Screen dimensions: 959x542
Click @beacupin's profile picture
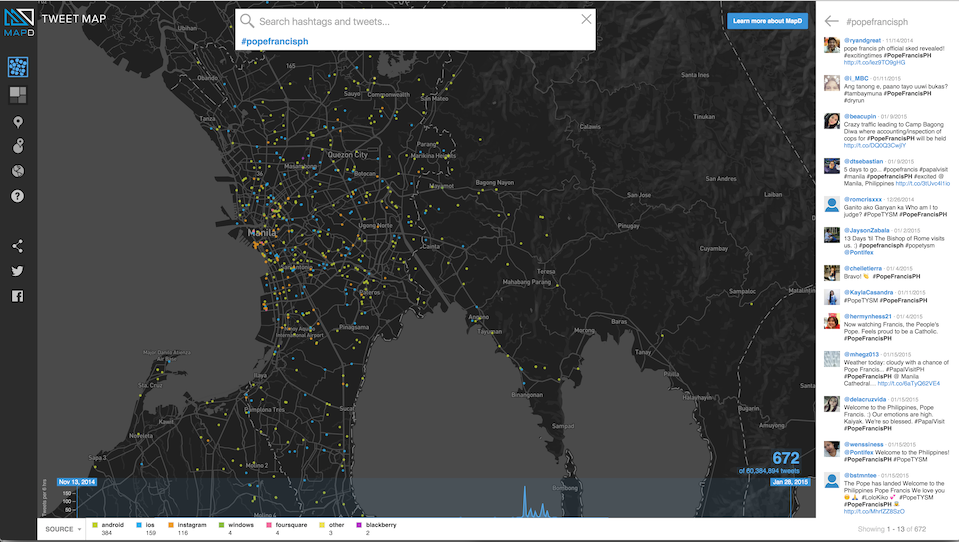(x=832, y=121)
